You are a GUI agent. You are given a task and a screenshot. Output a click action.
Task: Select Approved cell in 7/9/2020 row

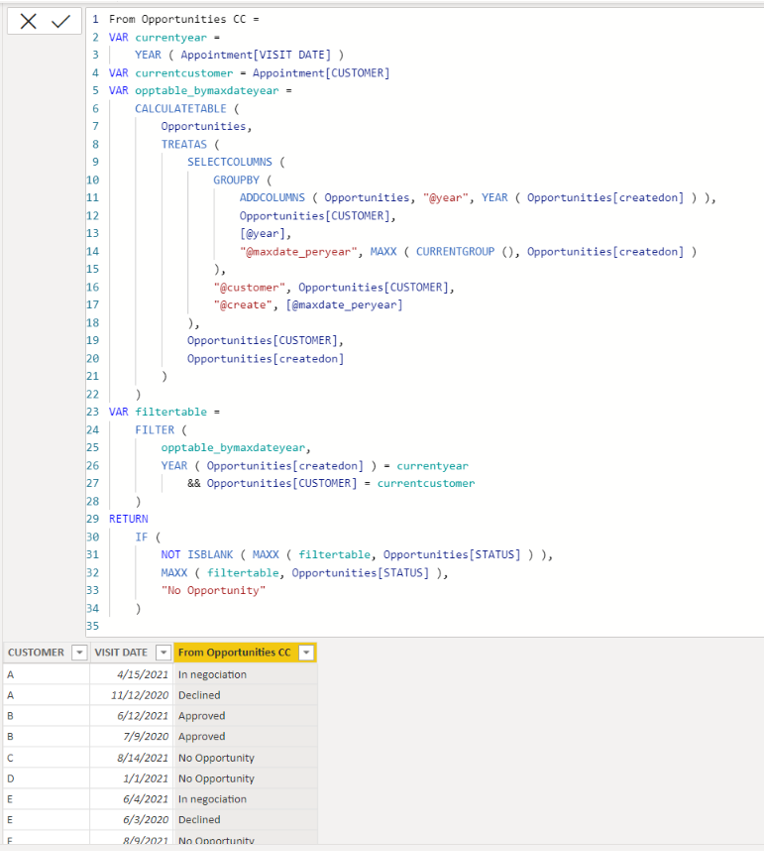[x=245, y=736]
